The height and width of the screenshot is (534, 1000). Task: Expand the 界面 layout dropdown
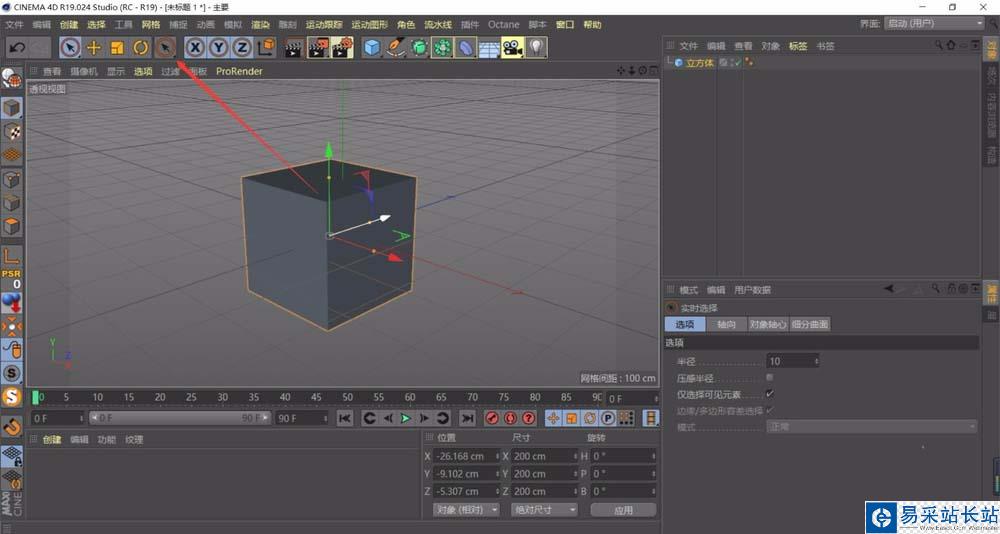point(935,24)
